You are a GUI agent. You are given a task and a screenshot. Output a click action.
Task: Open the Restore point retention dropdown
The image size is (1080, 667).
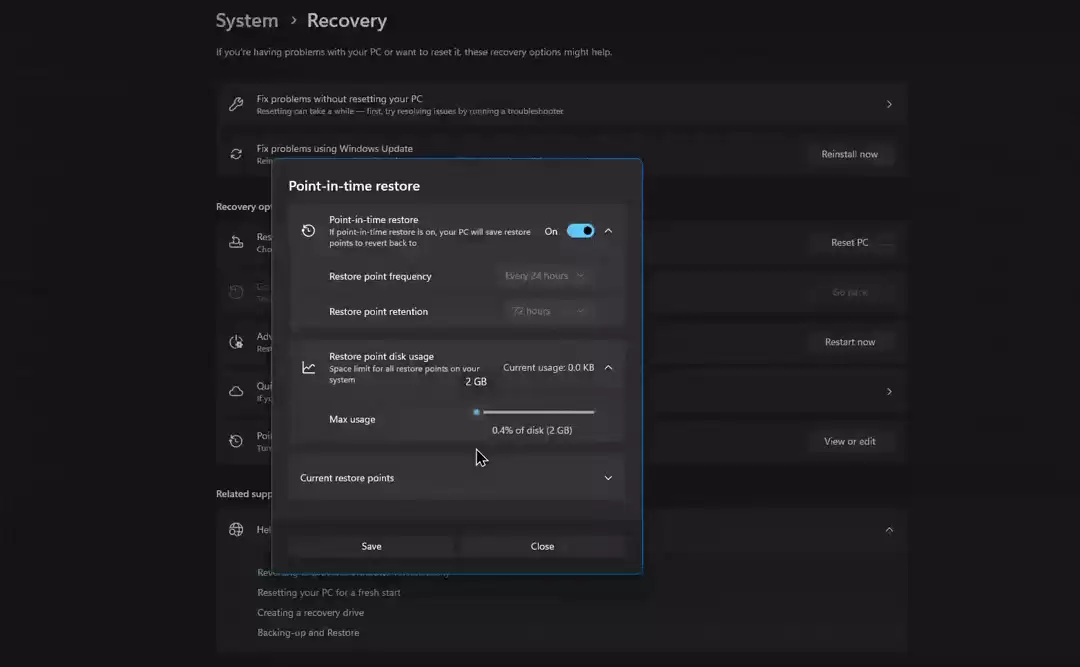[x=548, y=311]
